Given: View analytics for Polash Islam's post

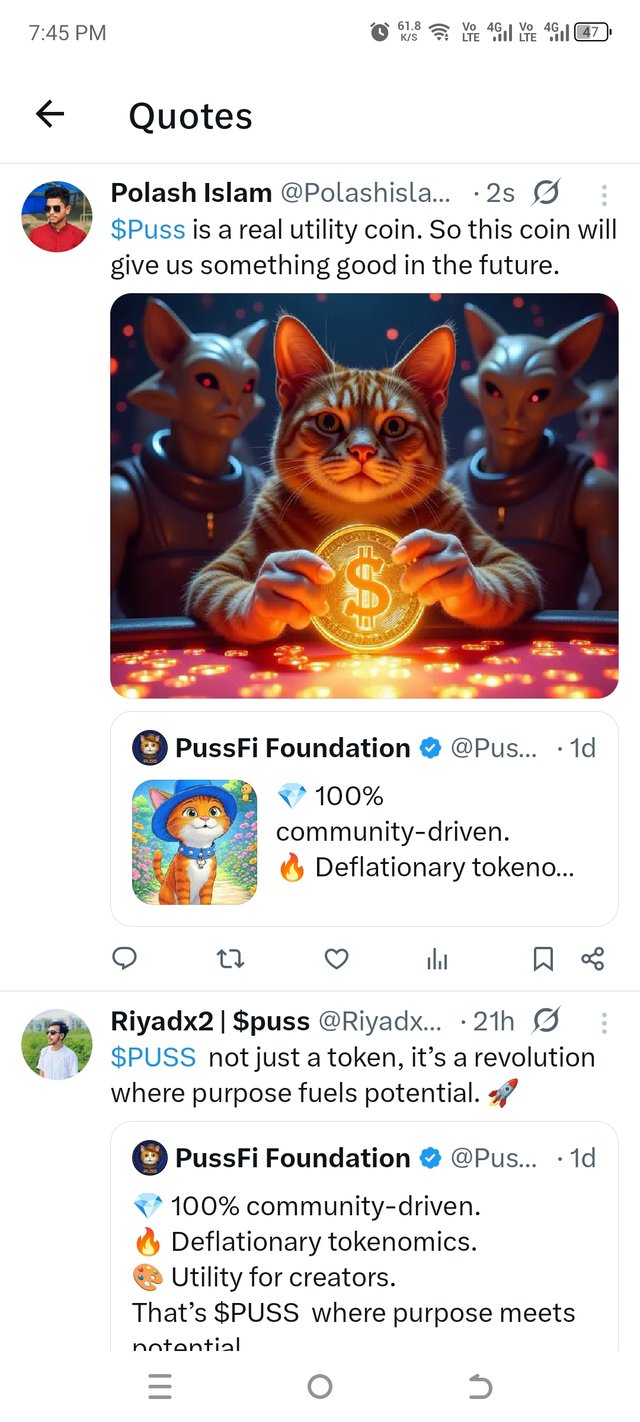Looking at the screenshot, I should (437, 959).
